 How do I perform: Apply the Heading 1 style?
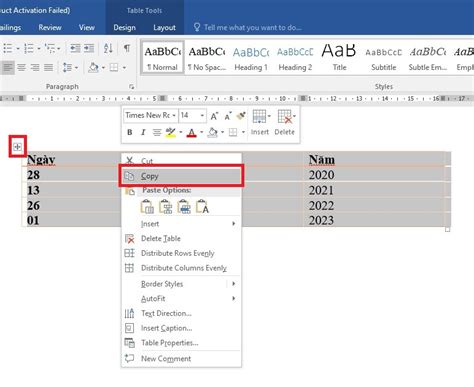251,57
